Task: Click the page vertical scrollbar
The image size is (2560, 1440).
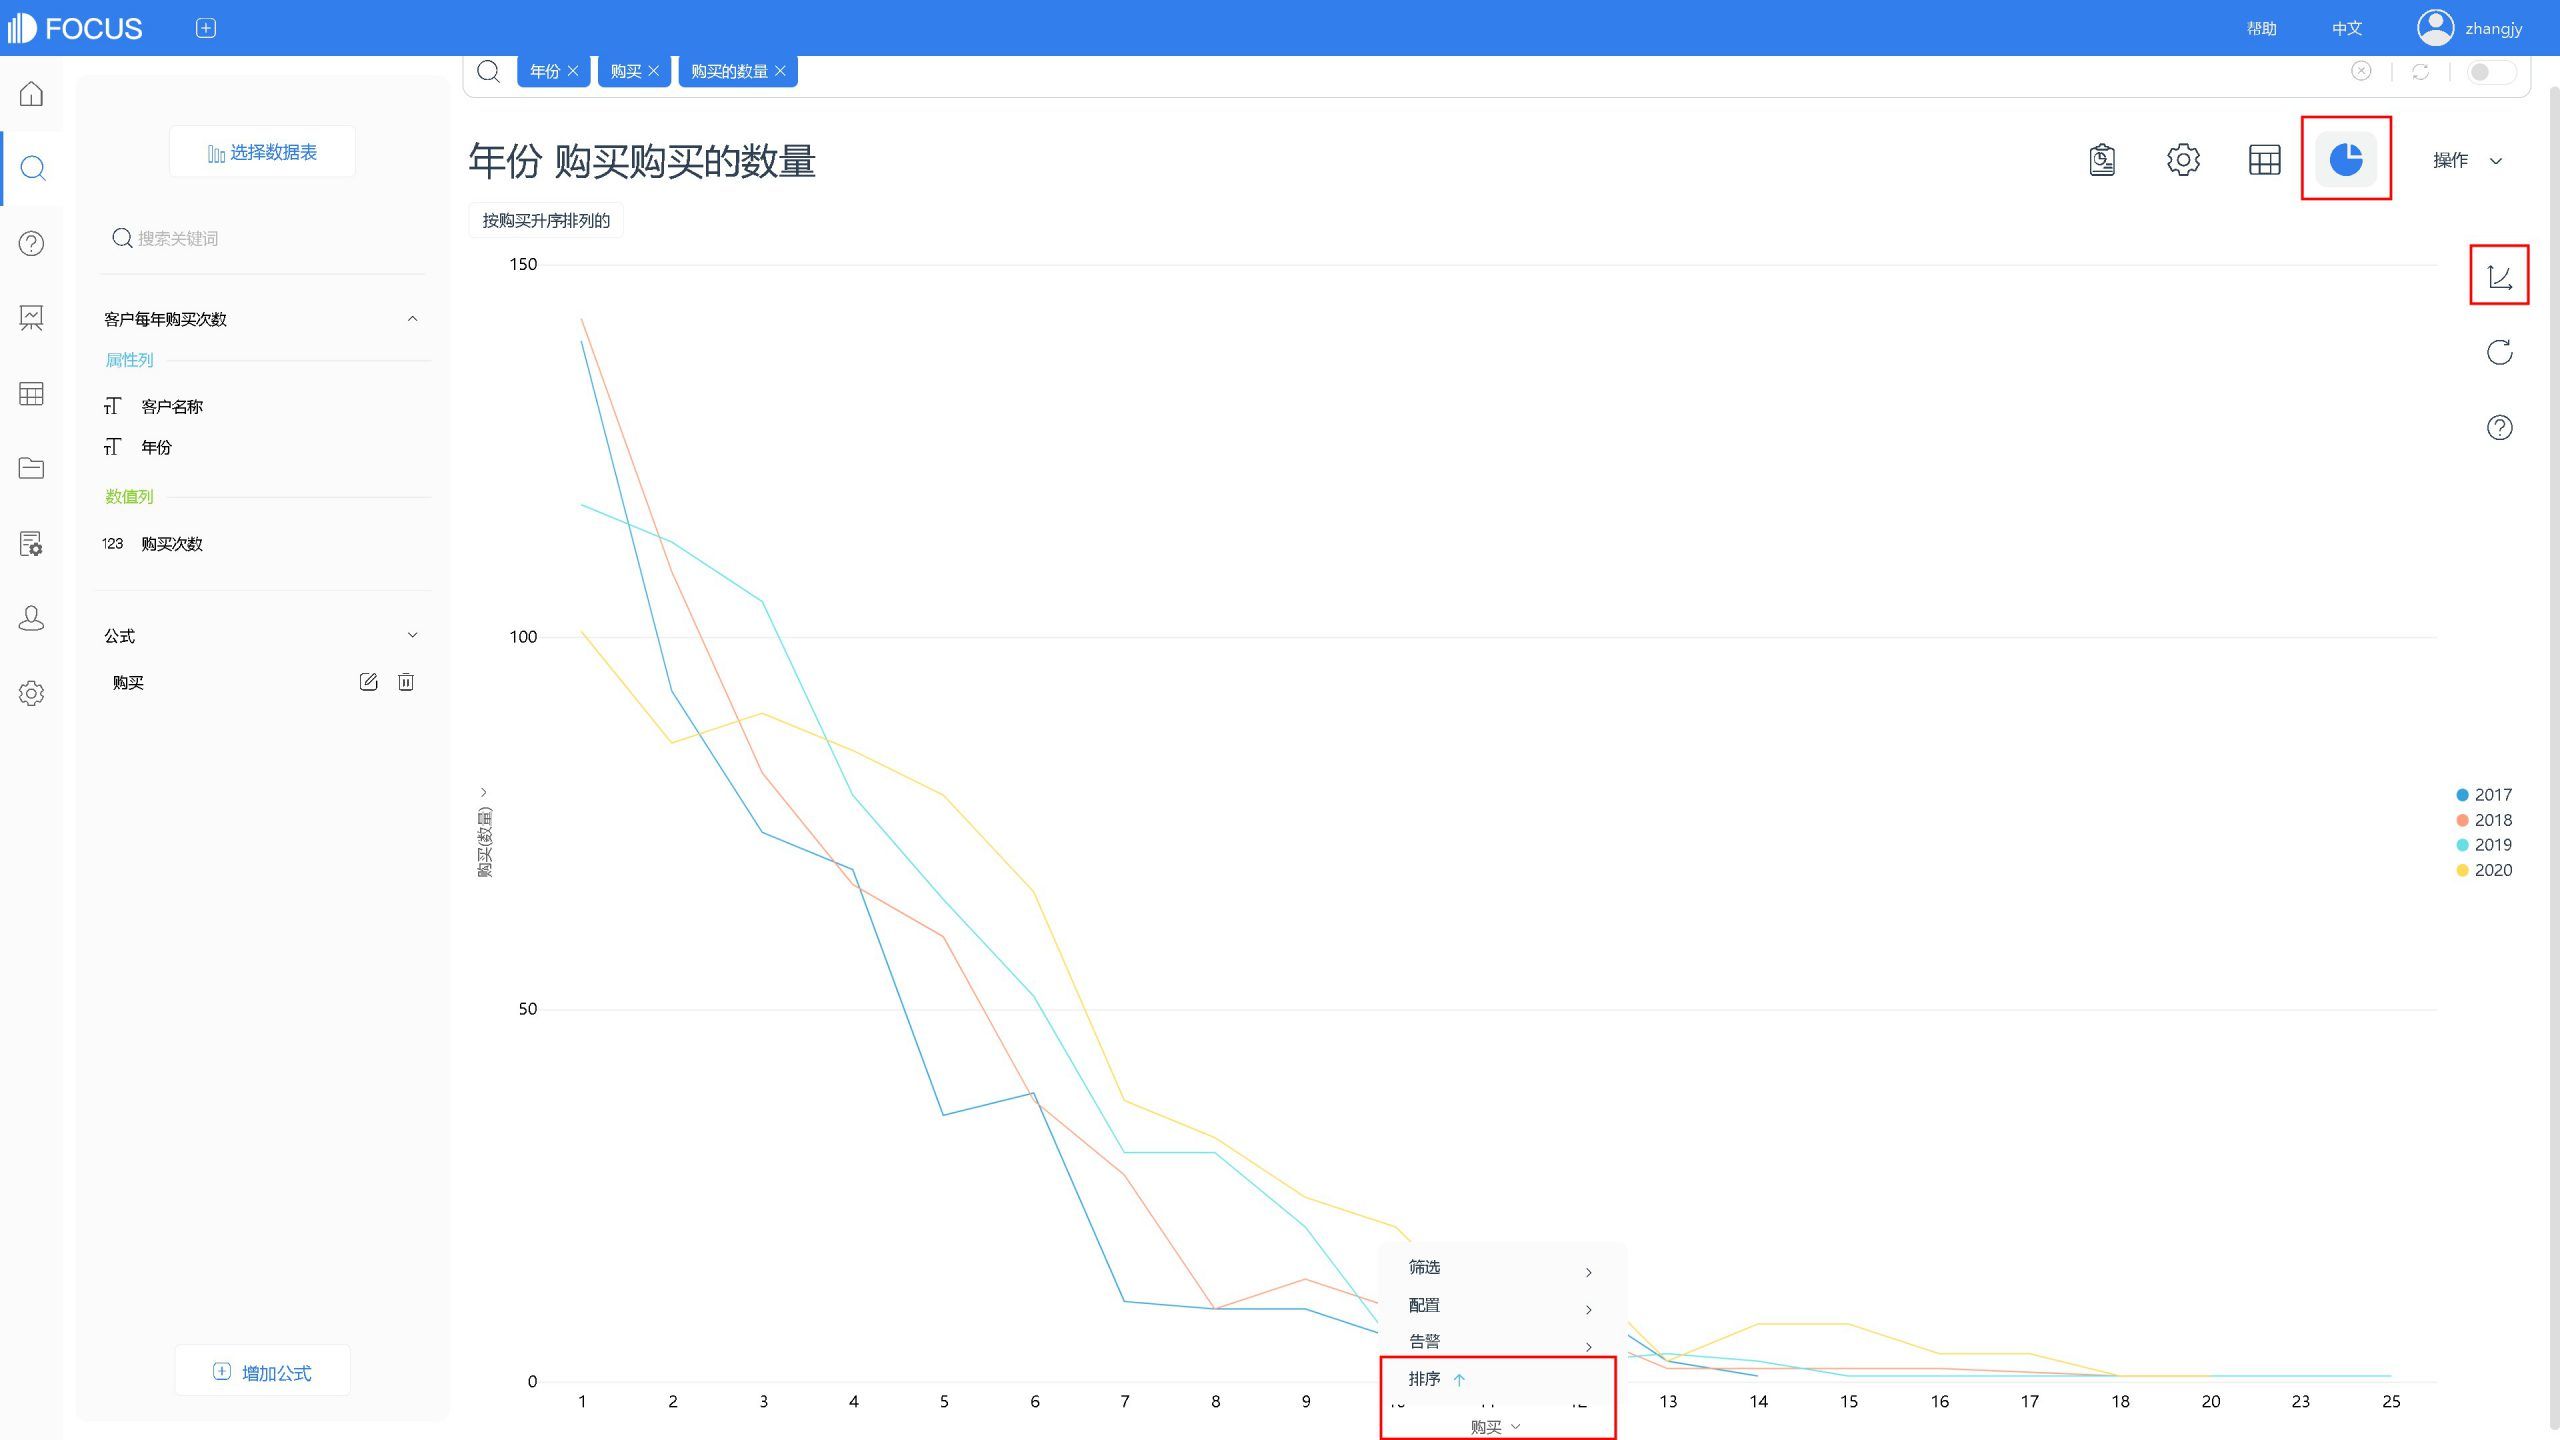Action: coord(2553,760)
